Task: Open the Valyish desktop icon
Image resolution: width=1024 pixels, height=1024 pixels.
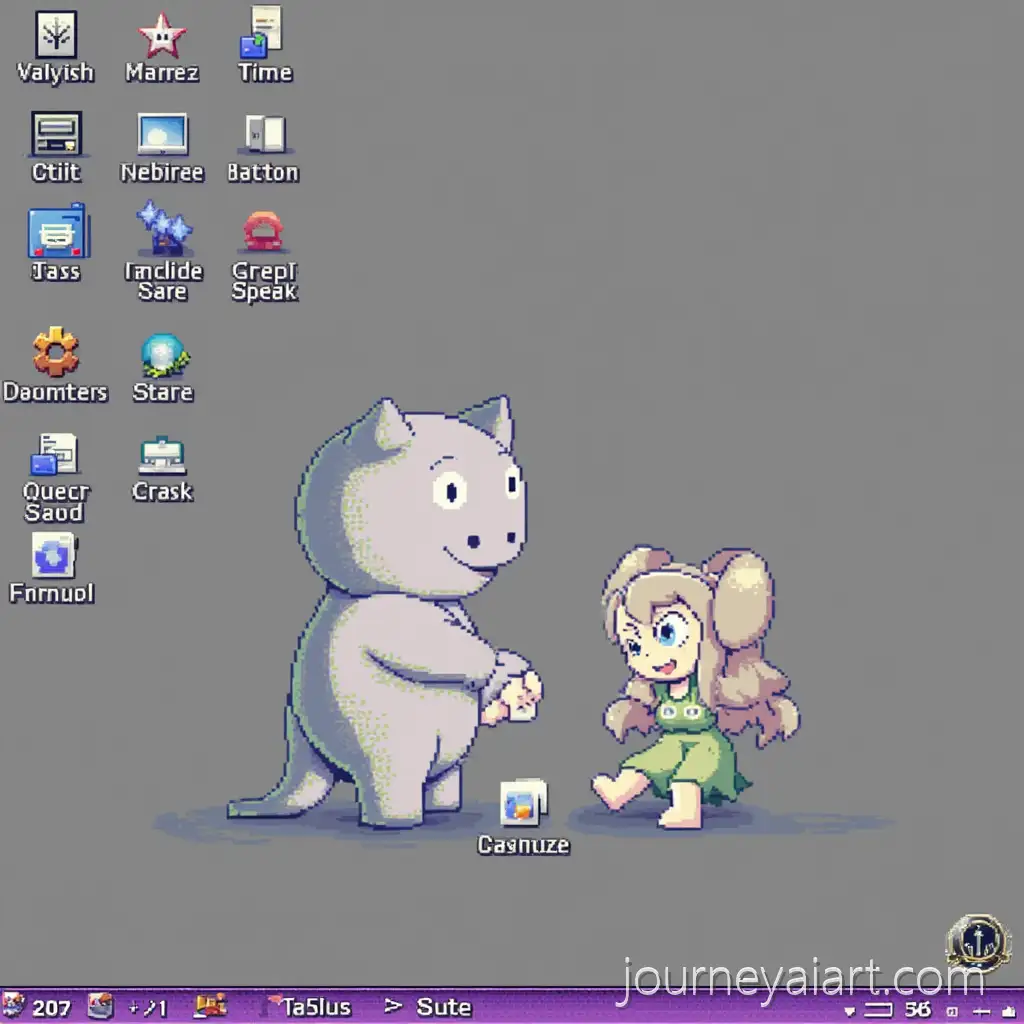Action: [x=55, y=36]
